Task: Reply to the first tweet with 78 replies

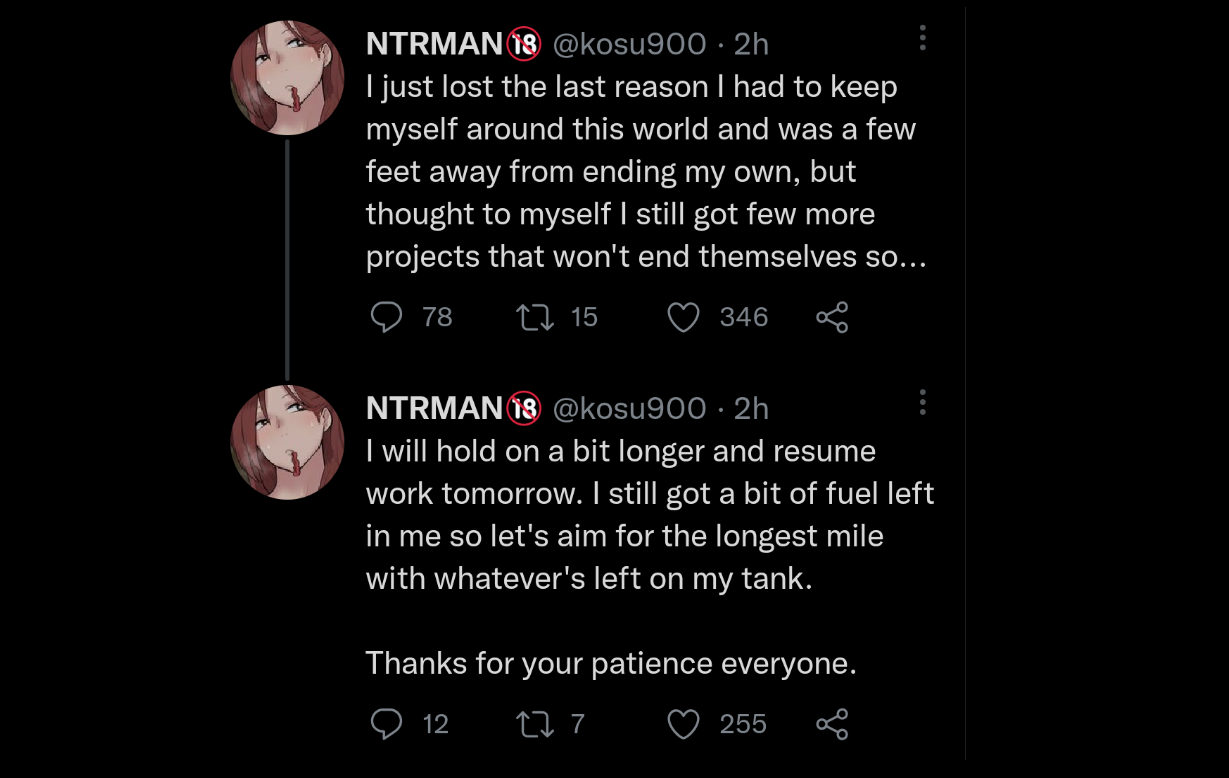Action: (387, 317)
